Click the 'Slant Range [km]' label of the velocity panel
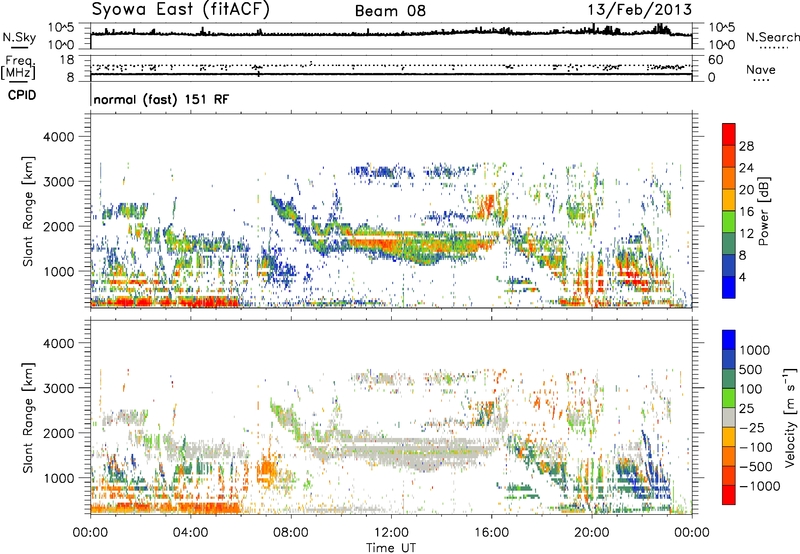800x554 pixels. (28, 417)
